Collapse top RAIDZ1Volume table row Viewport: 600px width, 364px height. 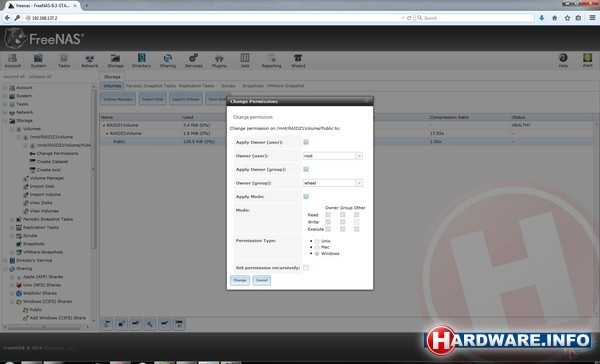(x=104, y=125)
